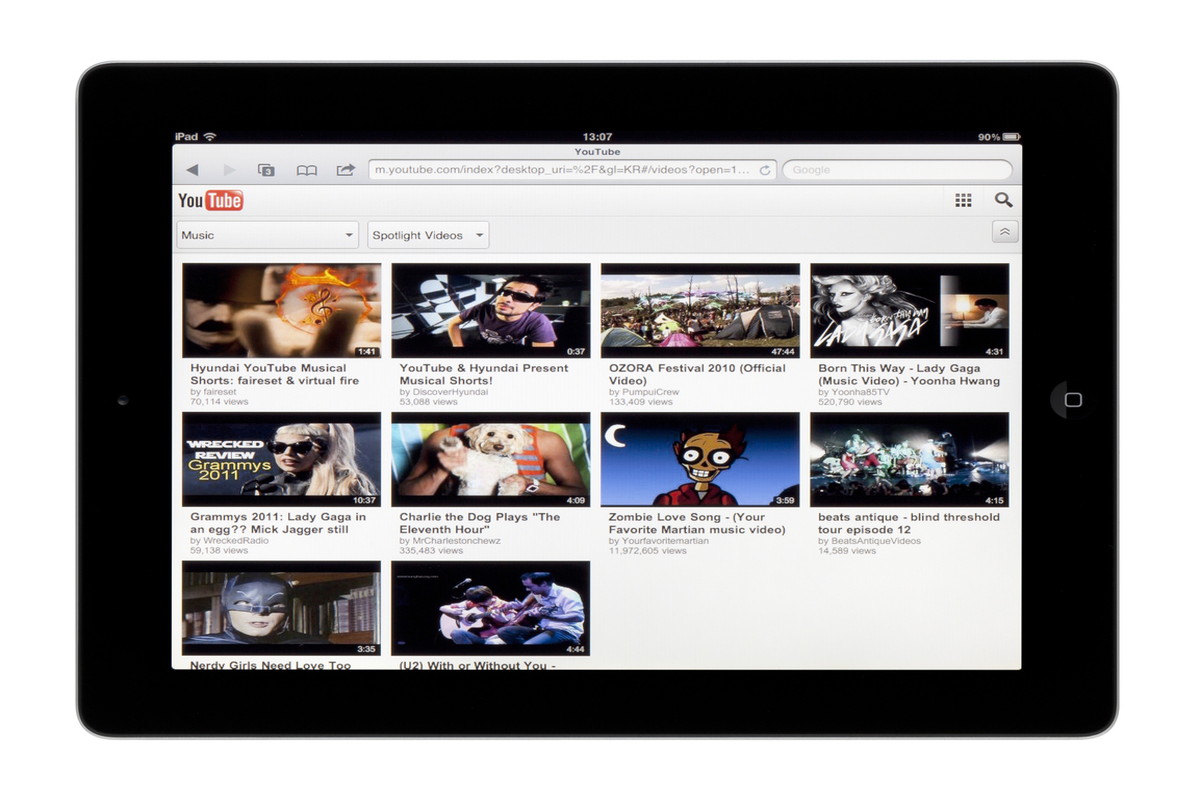Click uploader name PumpuiCrew

[x=650, y=392]
